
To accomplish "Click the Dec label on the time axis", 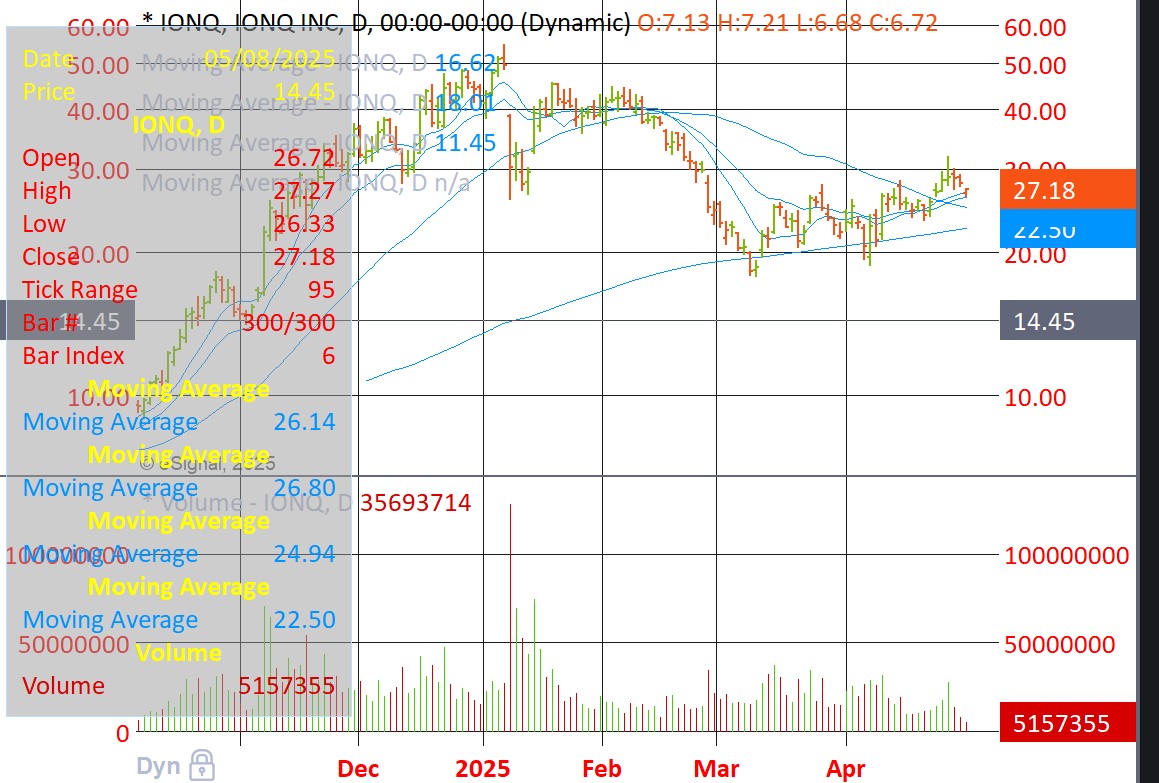I will [358, 768].
